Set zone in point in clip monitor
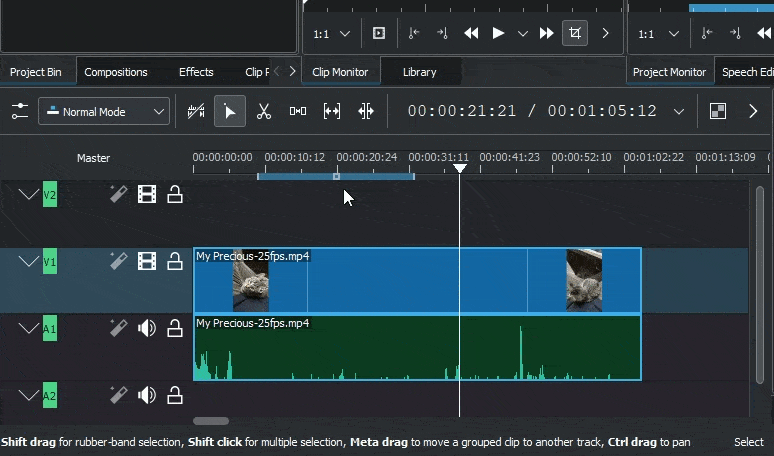774x456 pixels. pos(413,33)
